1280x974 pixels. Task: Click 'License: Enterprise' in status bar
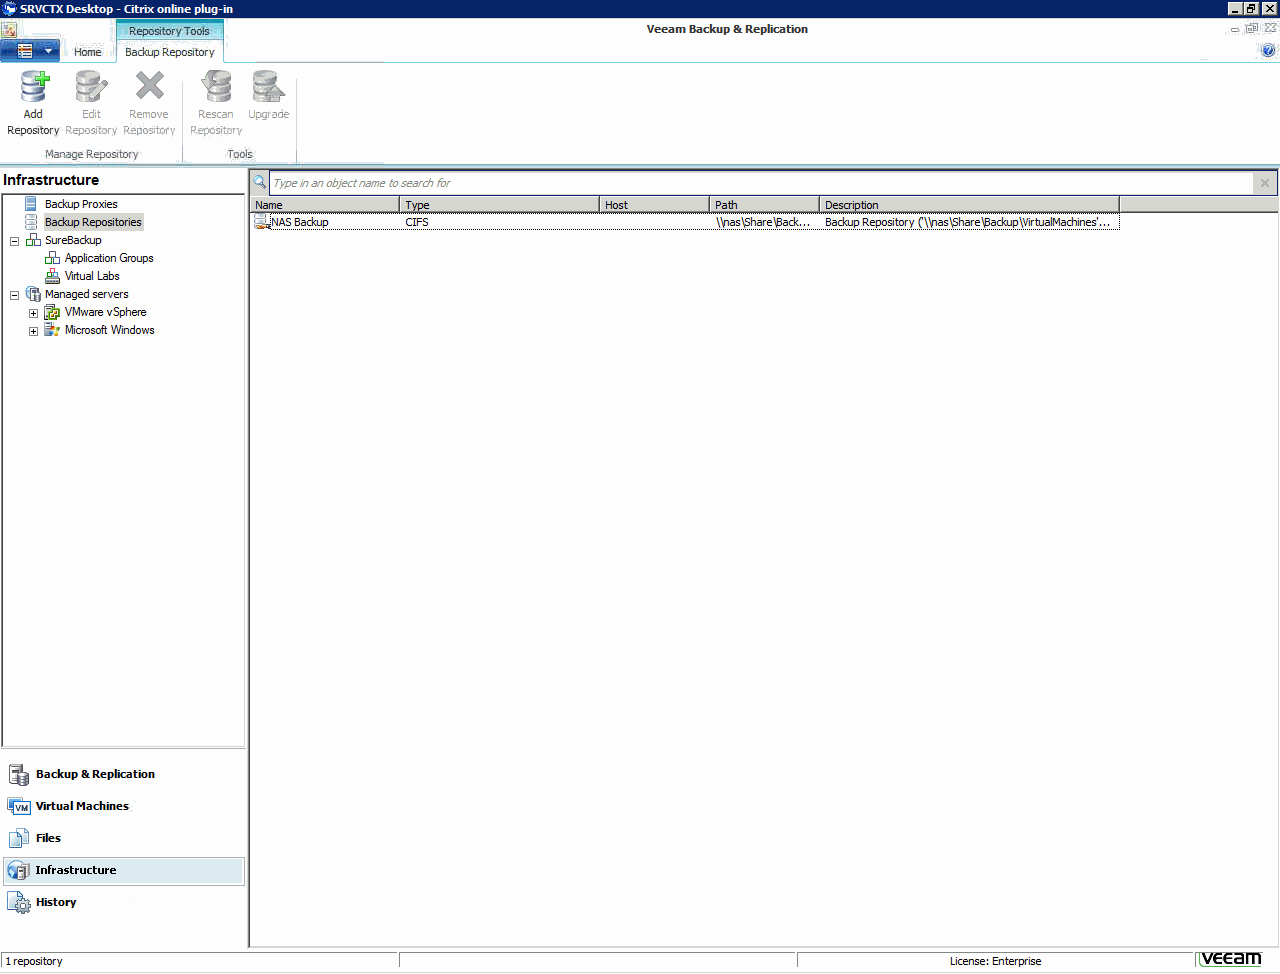995,961
